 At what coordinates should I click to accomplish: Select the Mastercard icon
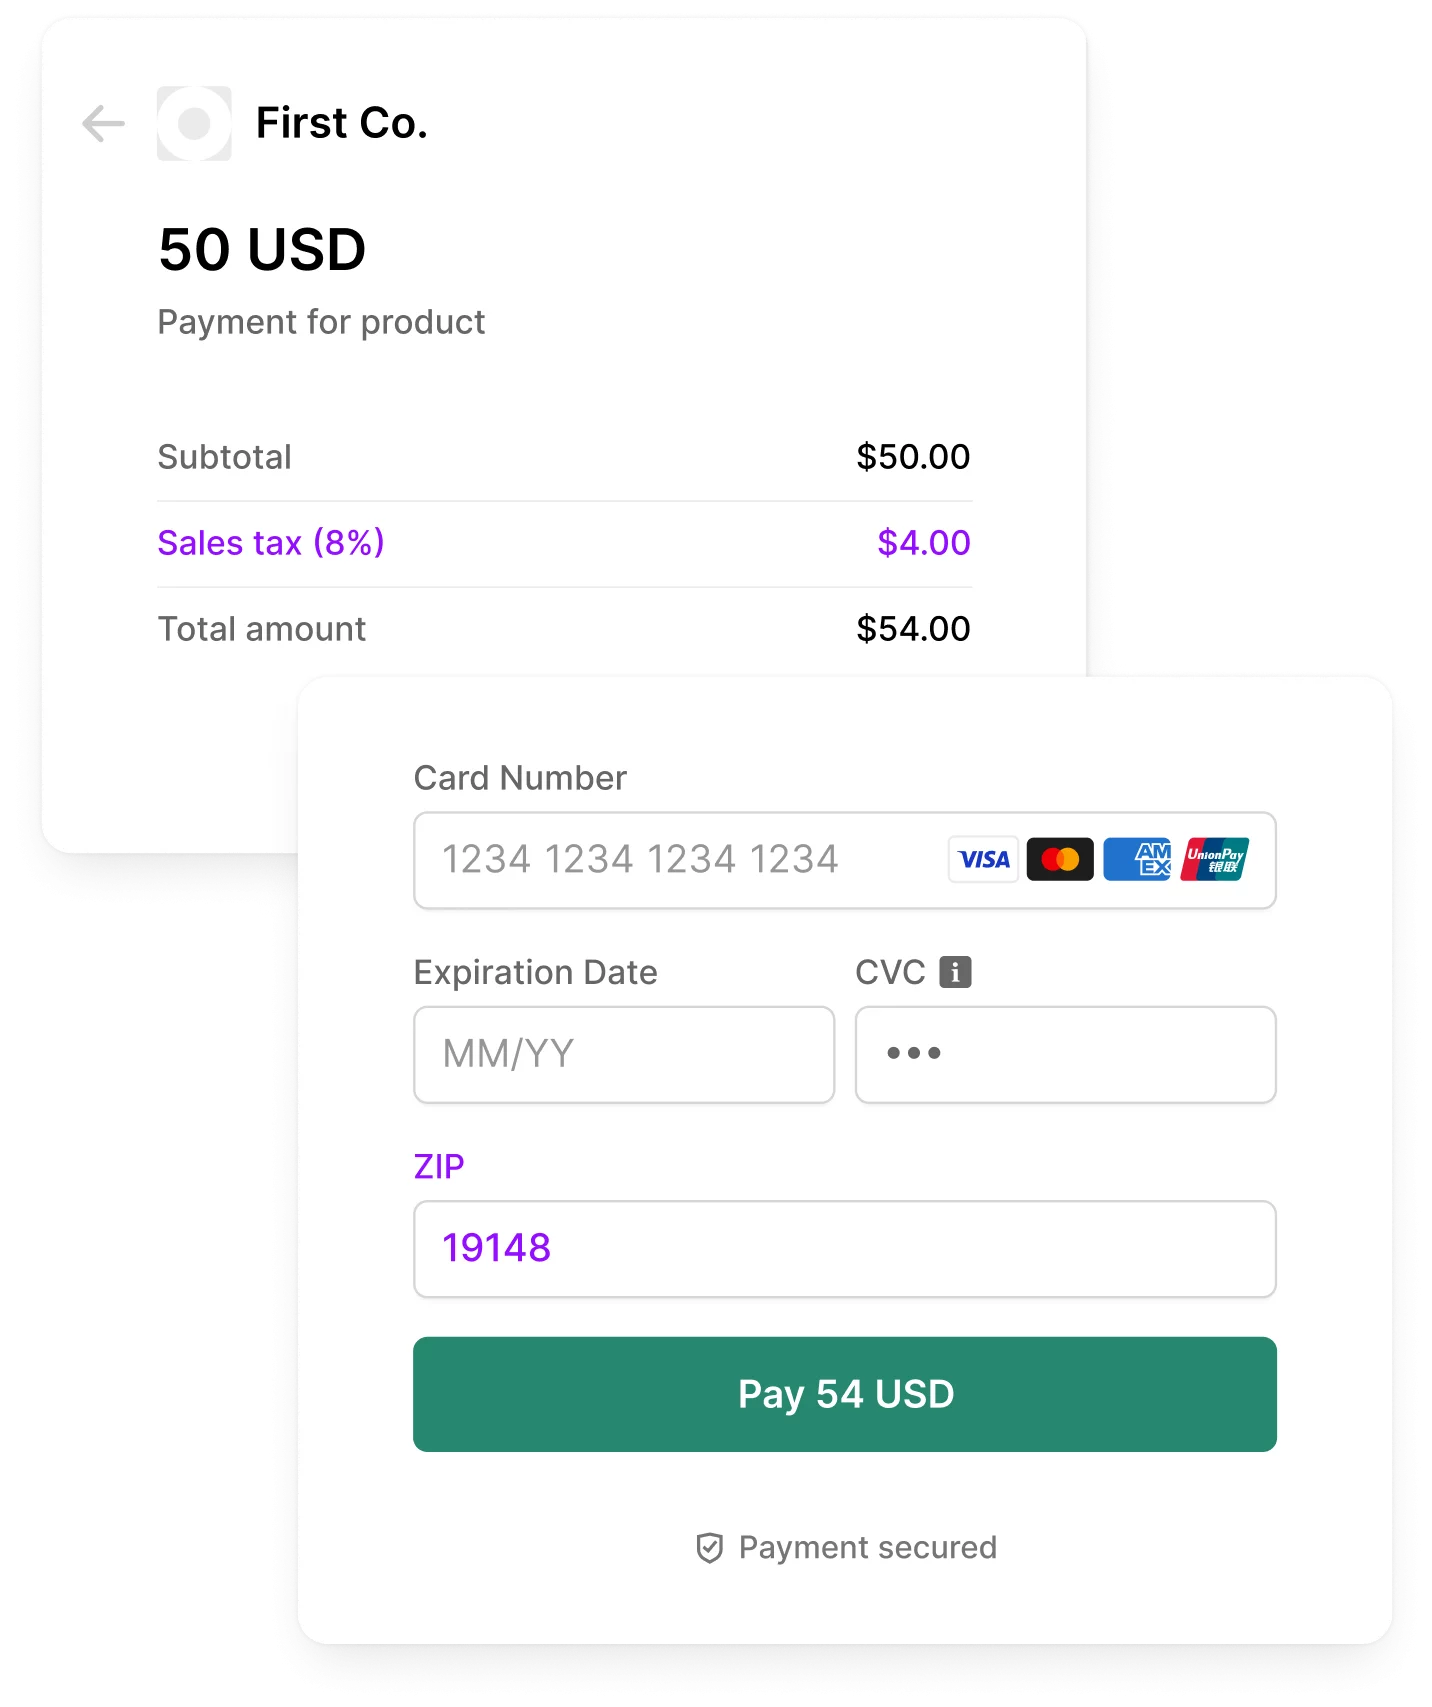1062,860
